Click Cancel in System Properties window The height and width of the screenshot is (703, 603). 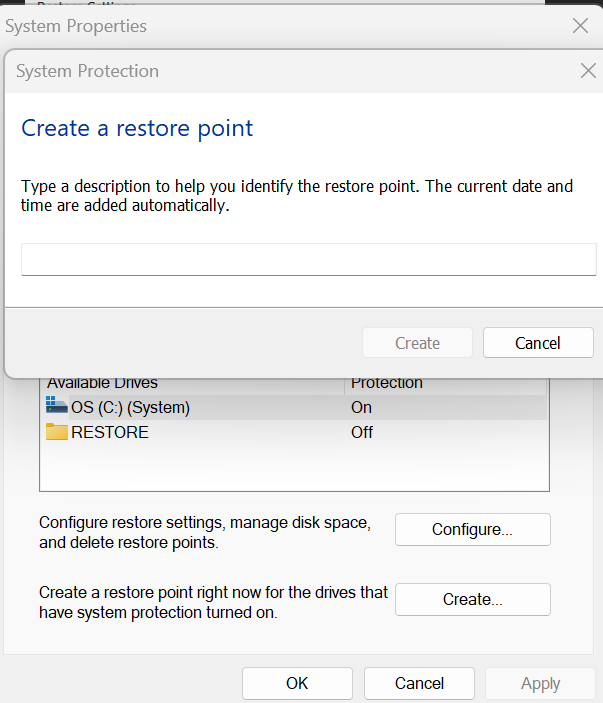[x=419, y=683]
